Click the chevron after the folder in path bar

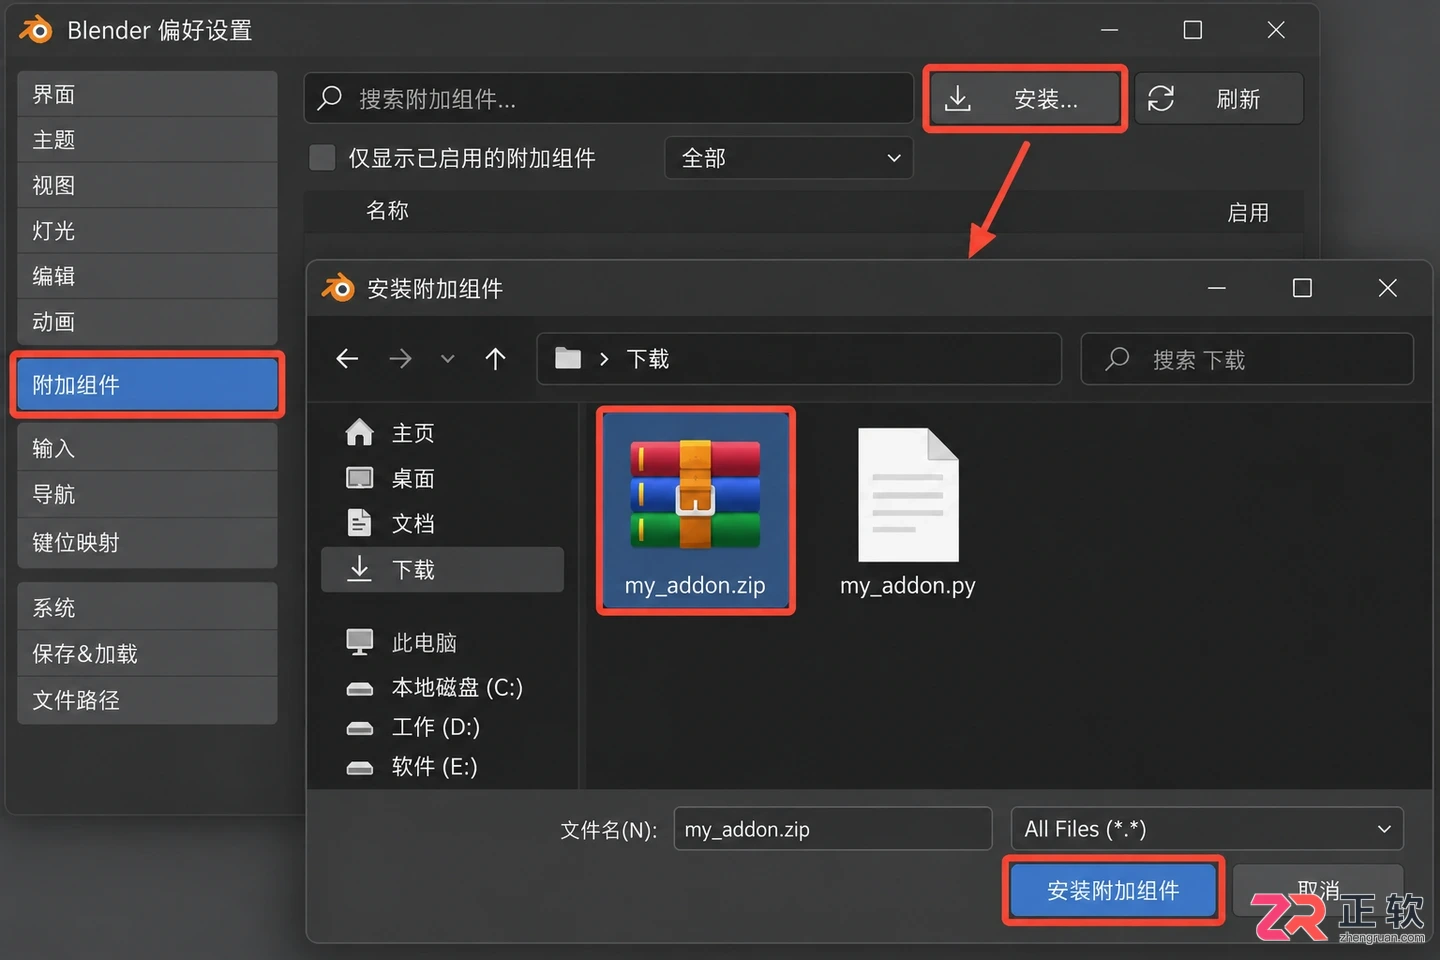pos(604,359)
